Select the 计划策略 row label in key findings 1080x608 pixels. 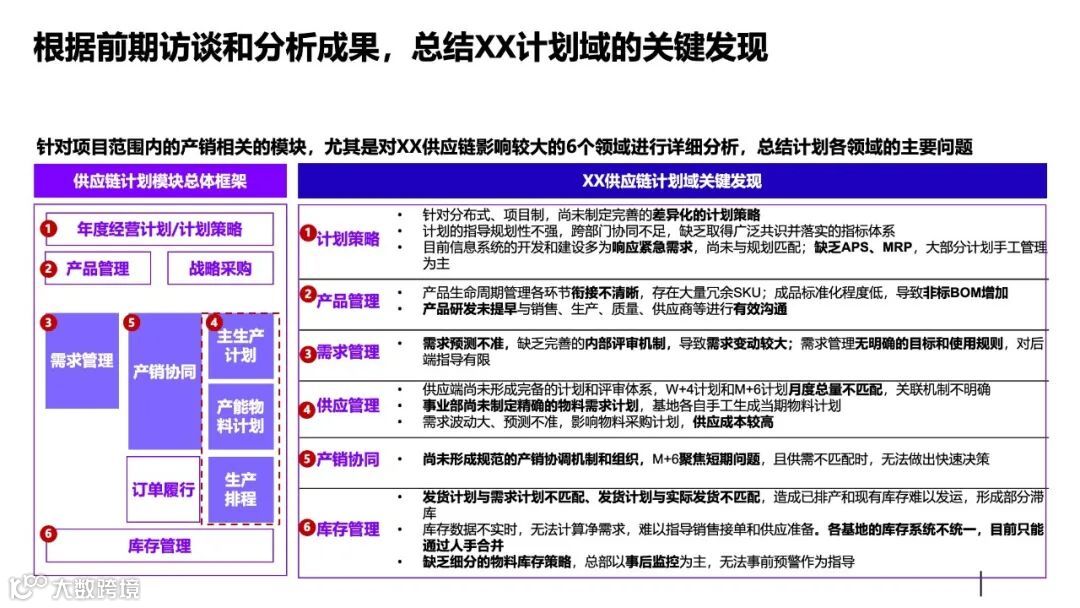pos(348,238)
